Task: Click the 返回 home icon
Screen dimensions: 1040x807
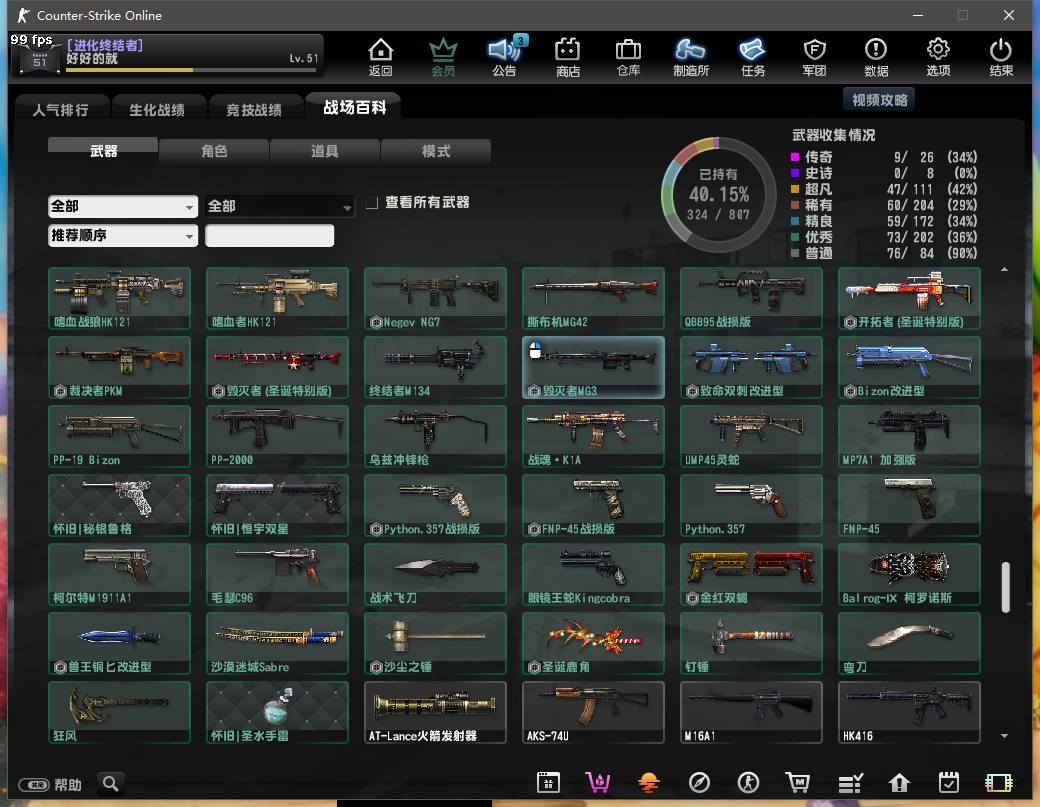Action: [x=380, y=56]
